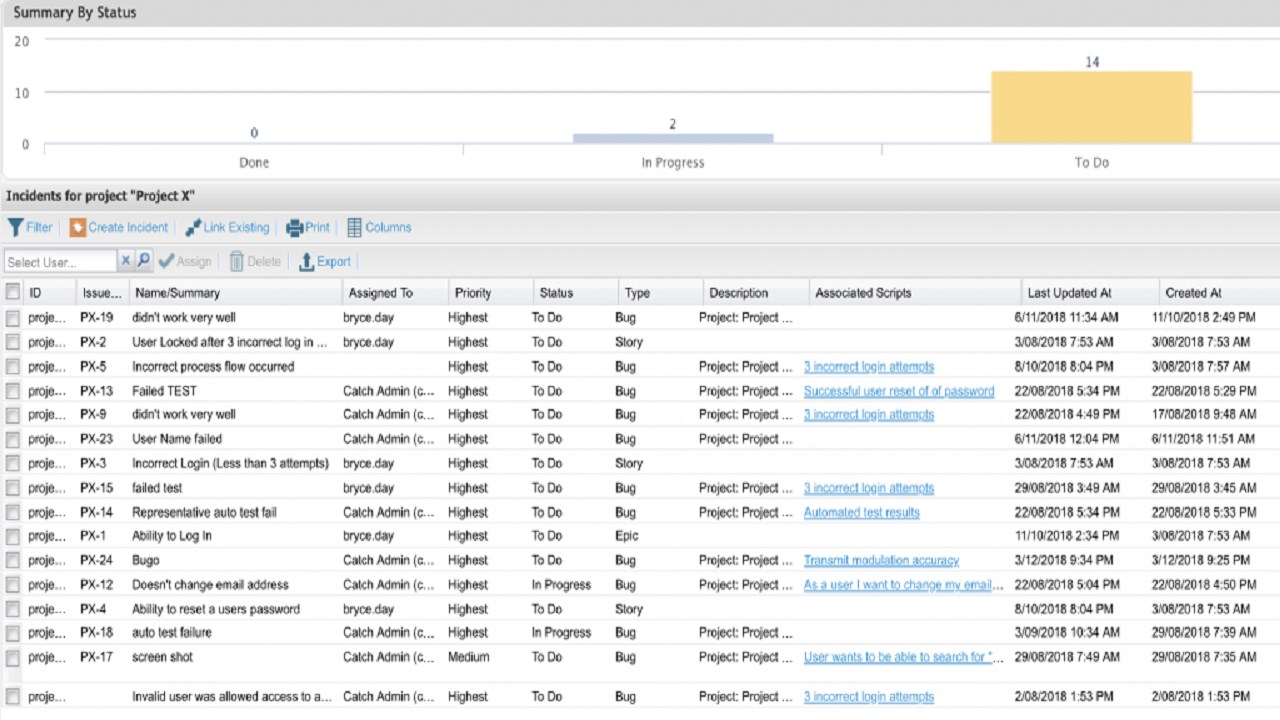Viewport: 1280px width, 720px height.
Task: Click the In Progress bar in status chart
Action: [673, 138]
